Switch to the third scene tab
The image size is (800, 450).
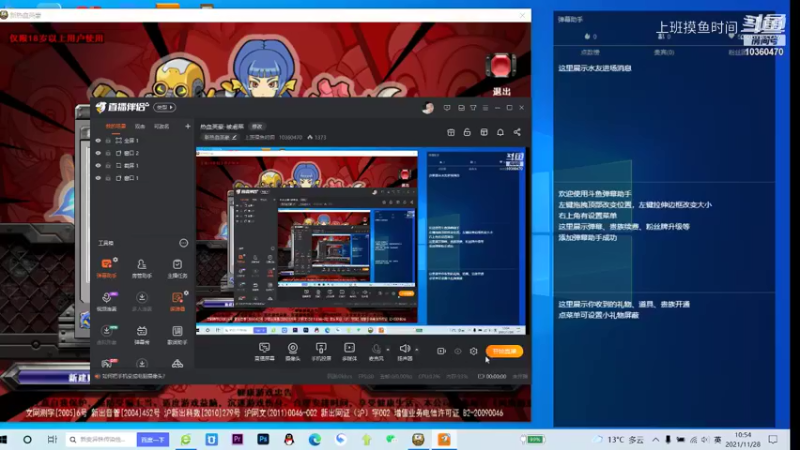[x=161, y=126]
